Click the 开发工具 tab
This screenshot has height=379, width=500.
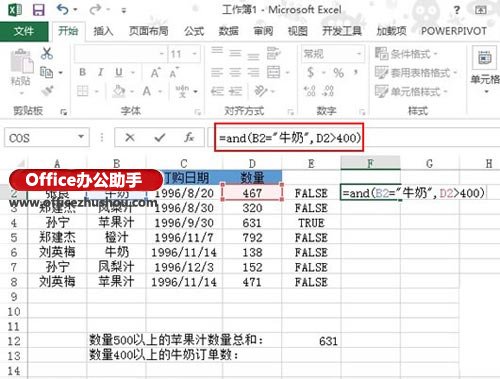tap(342, 31)
